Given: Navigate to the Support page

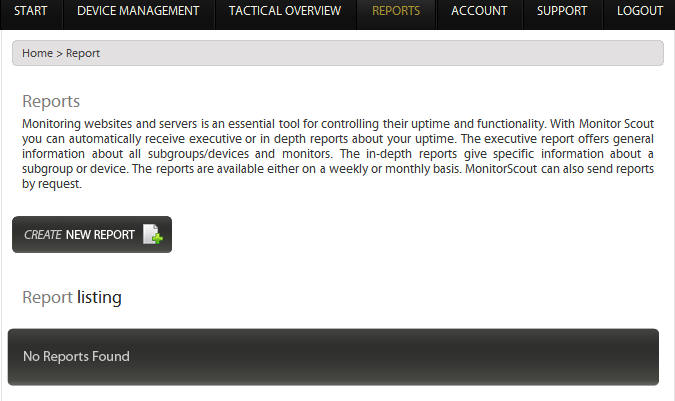Looking at the screenshot, I should (562, 12).
